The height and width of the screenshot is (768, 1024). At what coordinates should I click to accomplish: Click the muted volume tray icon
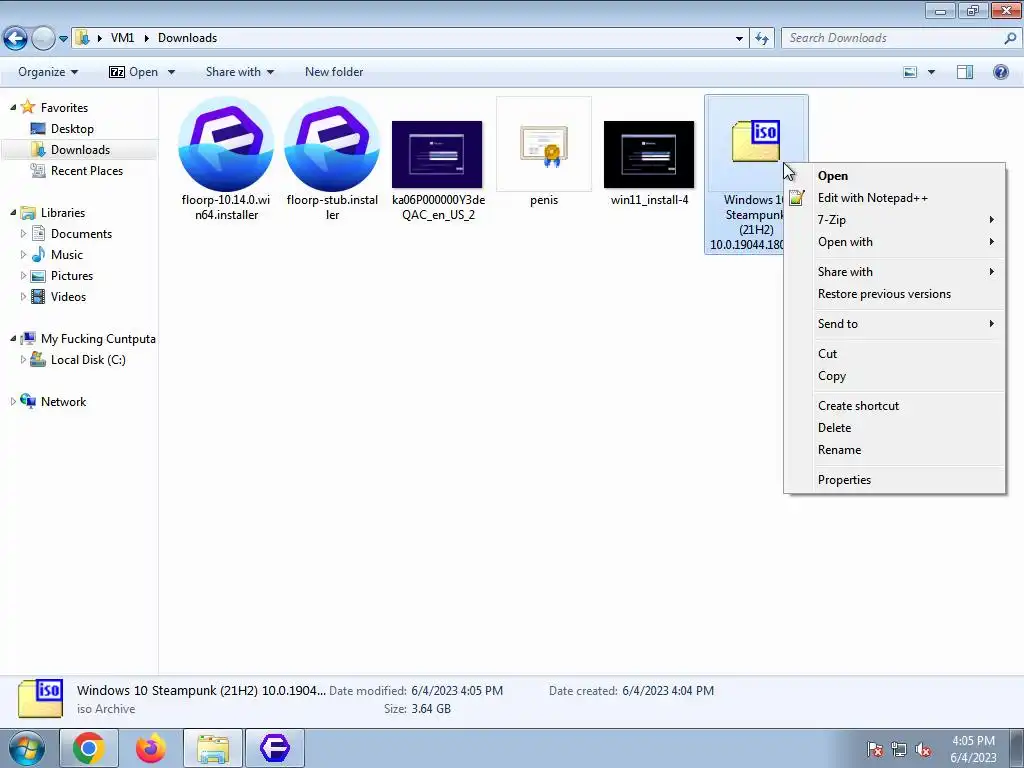(923, 749)
